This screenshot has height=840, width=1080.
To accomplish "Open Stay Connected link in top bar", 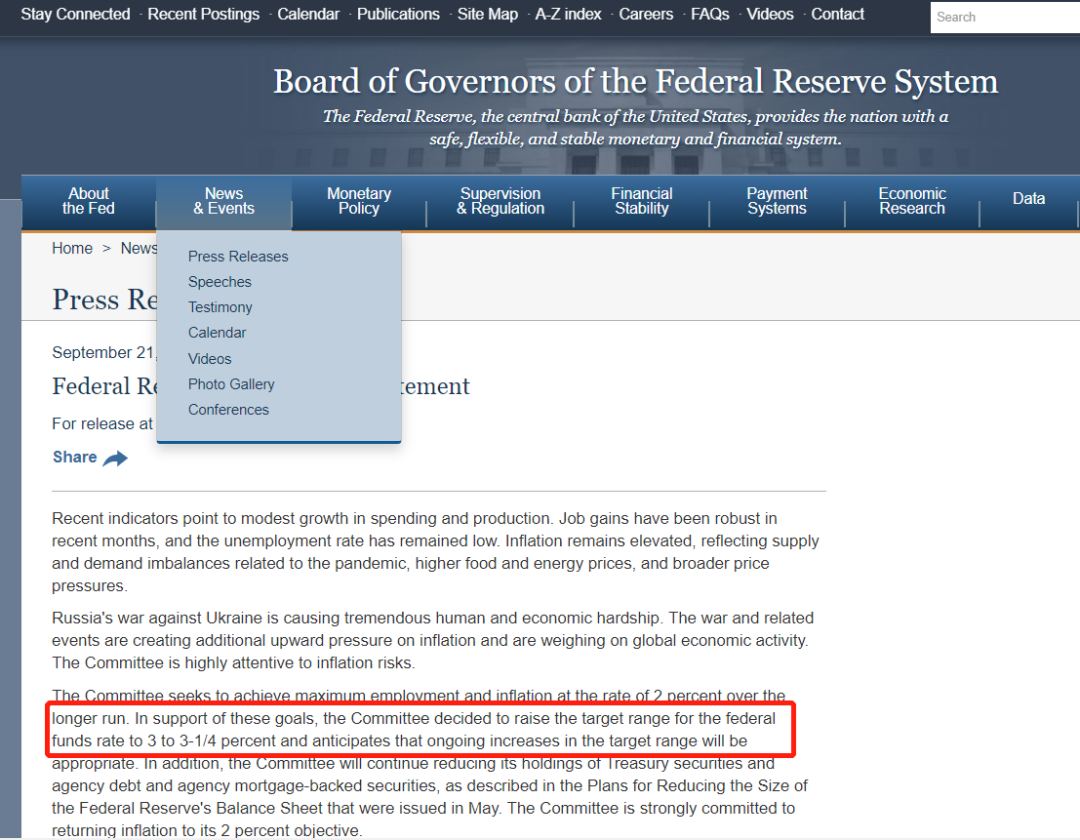I will (75, 14).
